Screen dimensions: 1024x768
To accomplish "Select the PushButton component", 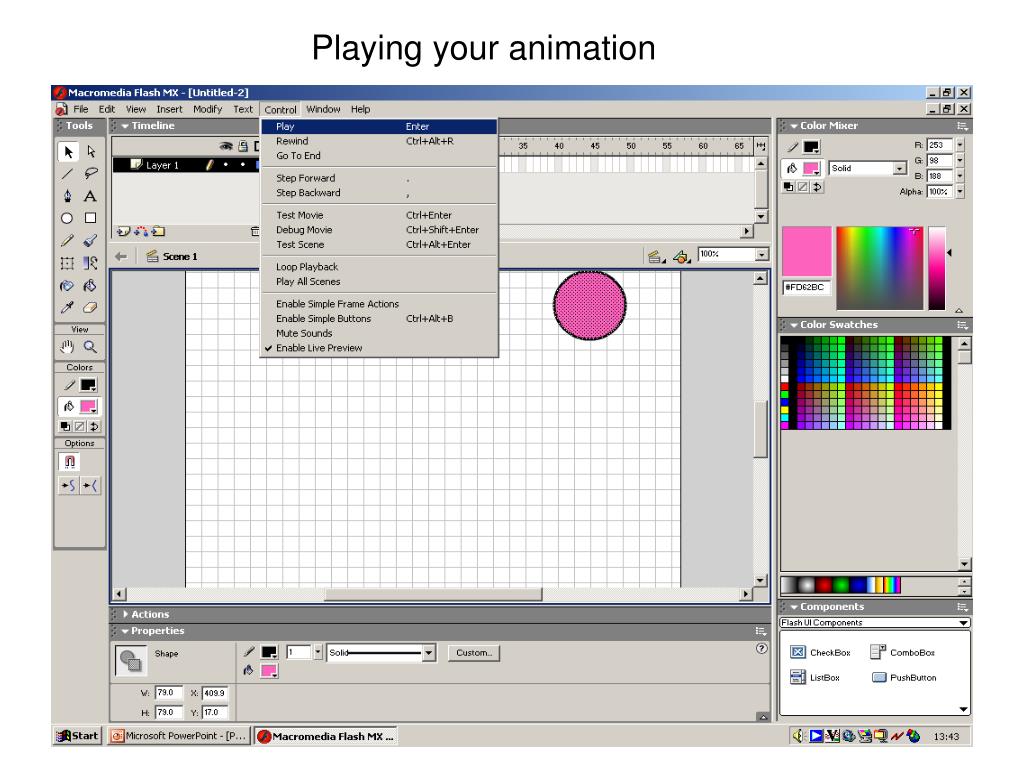I will (904, 678).
